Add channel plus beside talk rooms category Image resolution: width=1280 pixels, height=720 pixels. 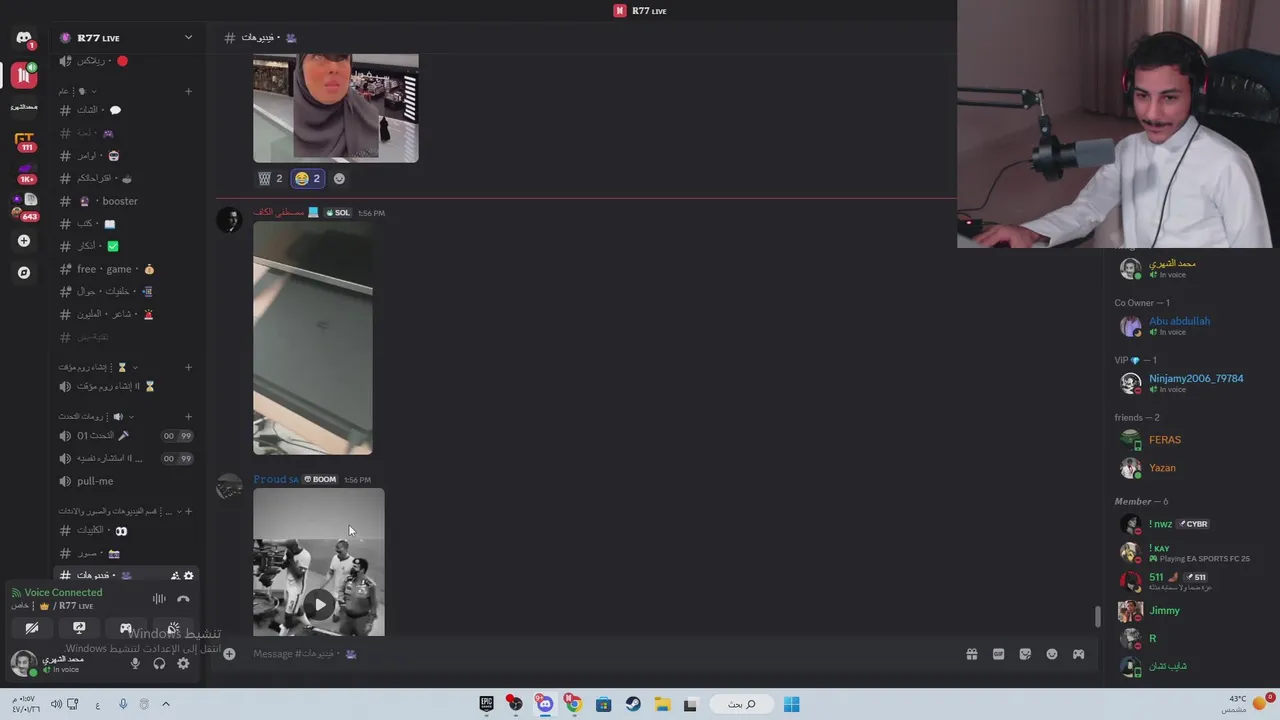click(188, 416)
